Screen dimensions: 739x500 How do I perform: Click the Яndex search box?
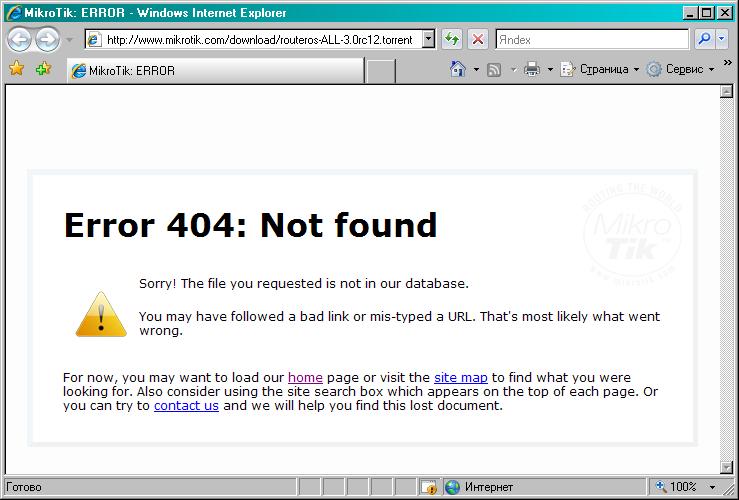[x=592, y=40]
